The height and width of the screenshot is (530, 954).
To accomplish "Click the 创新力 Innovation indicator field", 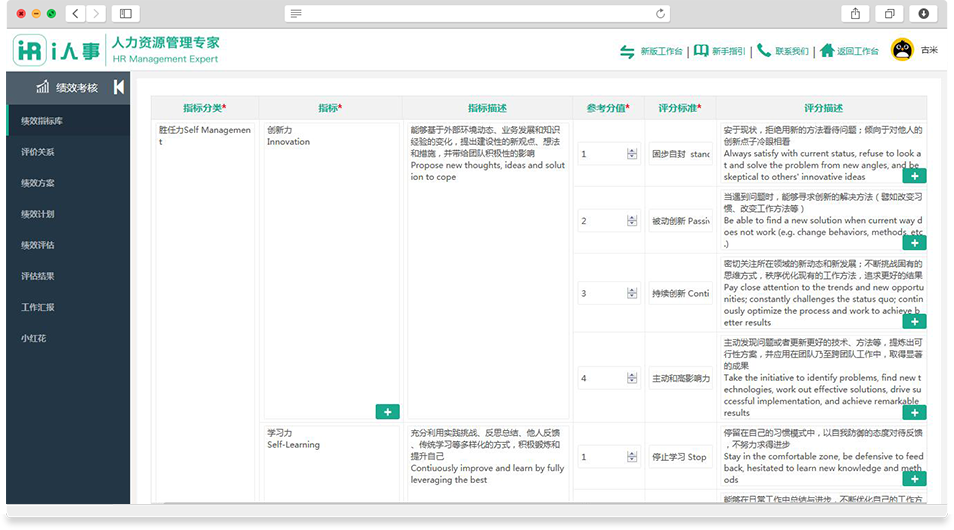I will pos(331,271).
